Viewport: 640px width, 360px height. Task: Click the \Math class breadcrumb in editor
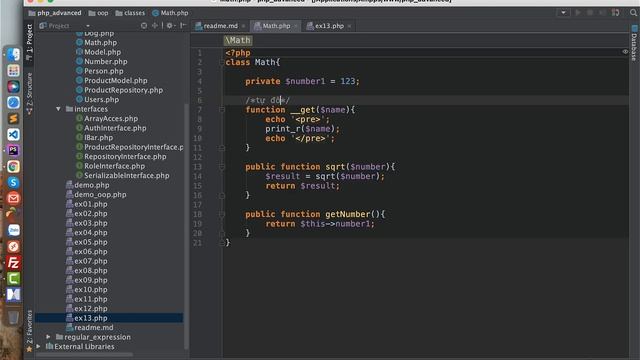(238, 40)
